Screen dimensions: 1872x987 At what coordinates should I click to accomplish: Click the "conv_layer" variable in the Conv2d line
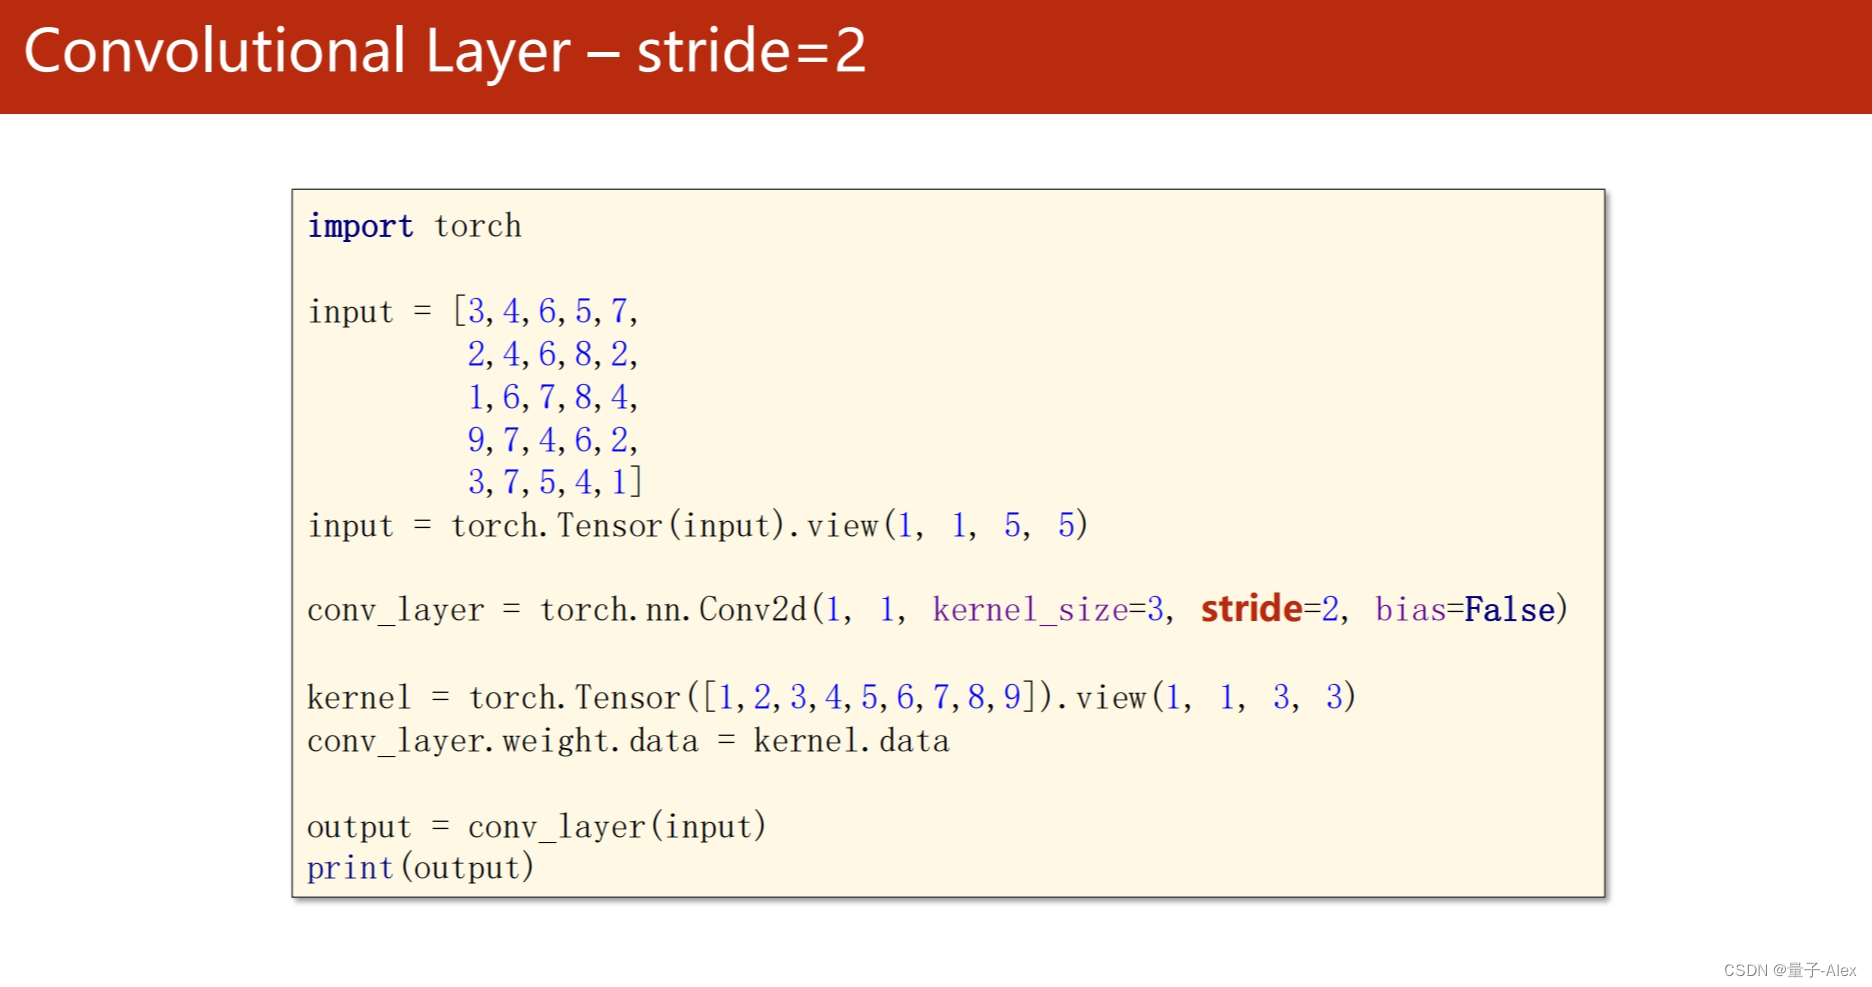395,610
